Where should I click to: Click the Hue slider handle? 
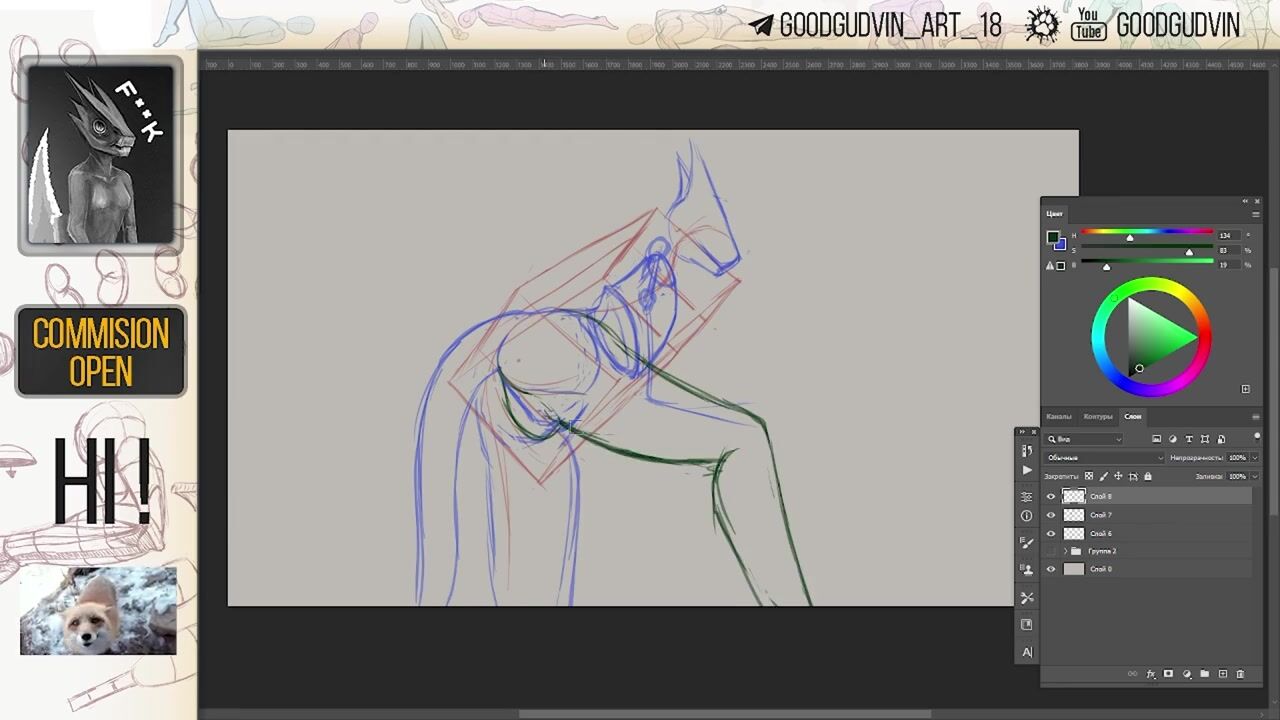pos(1130,238)
